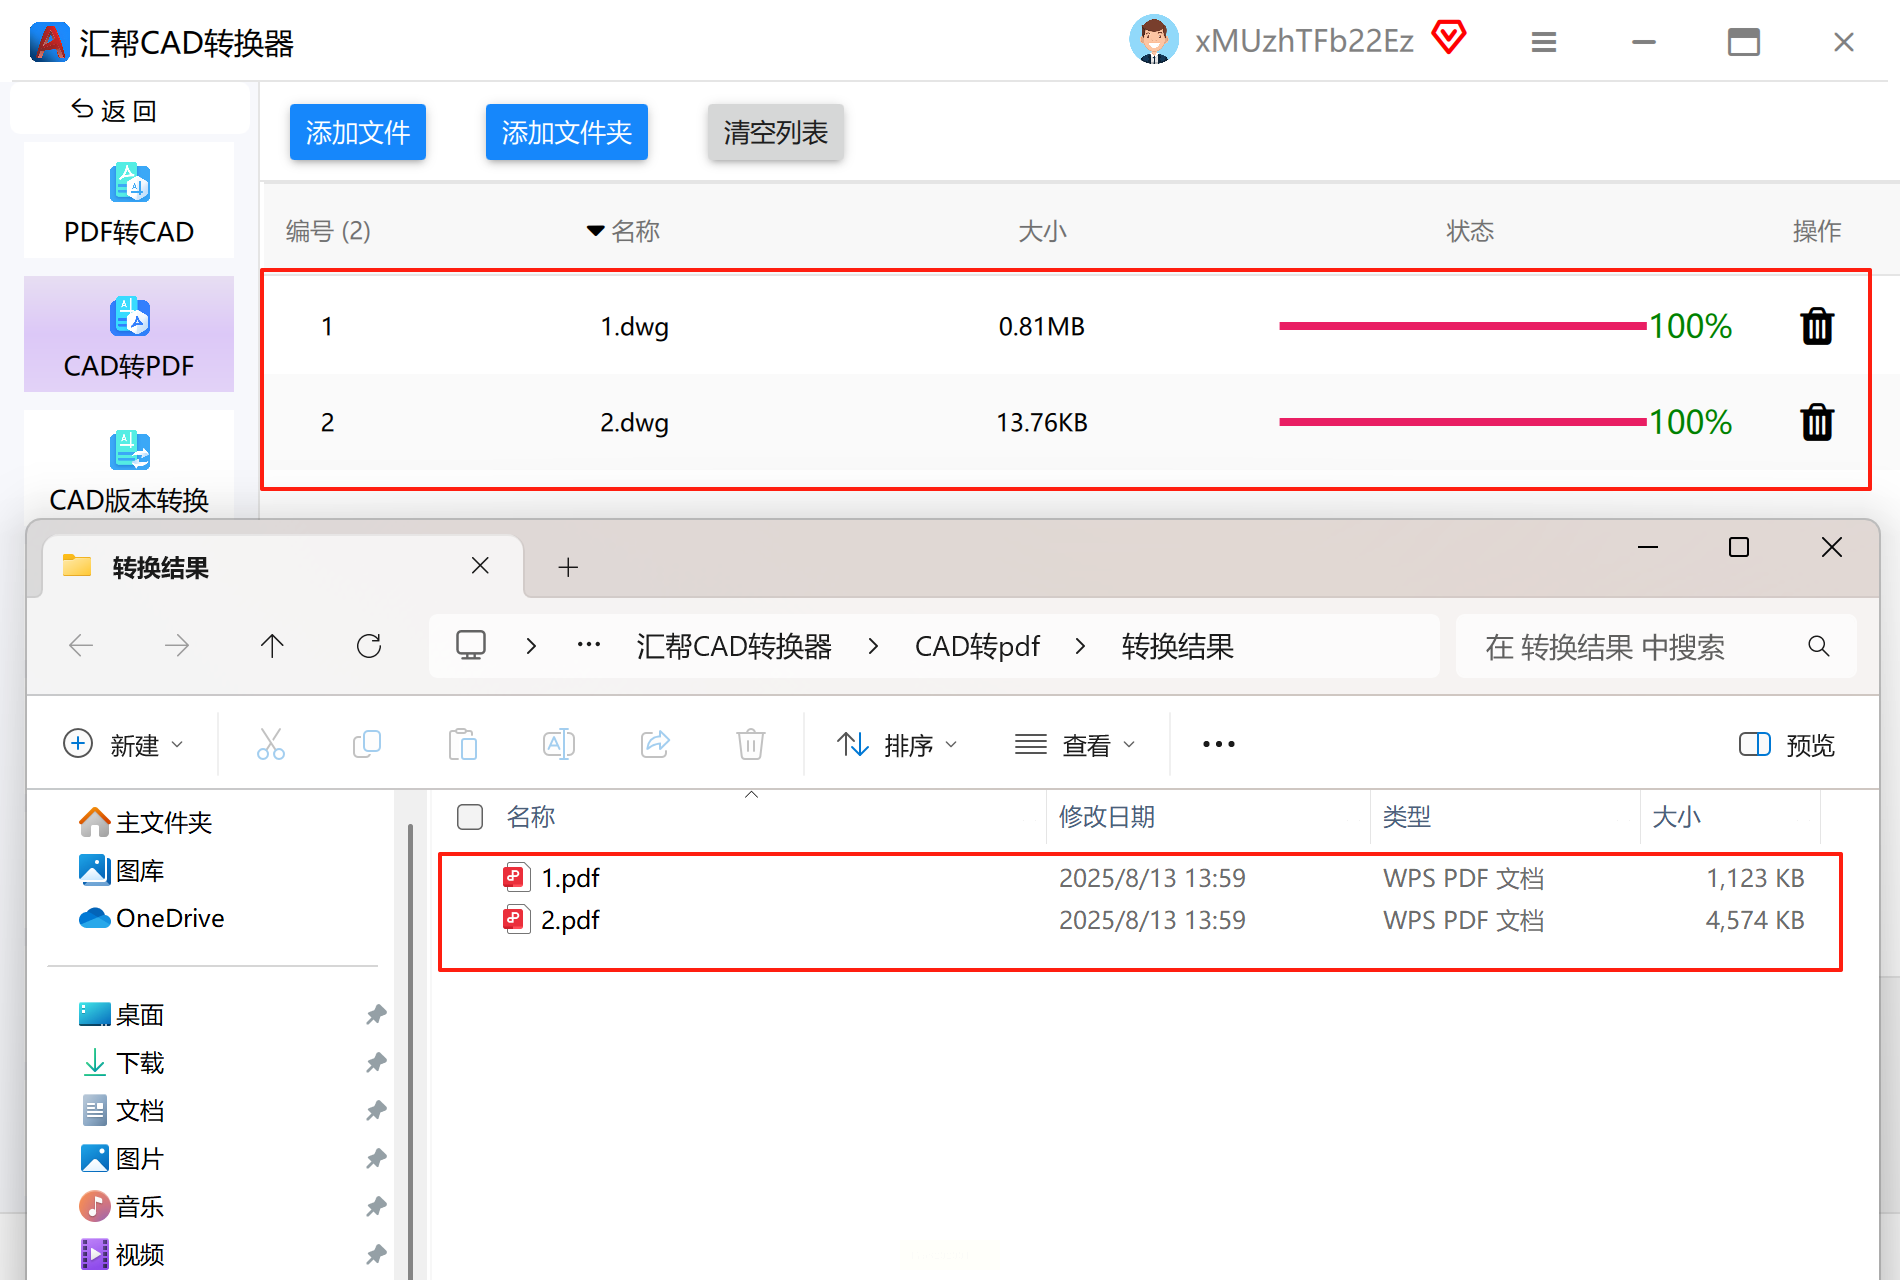This screenshot has height=1280, width=1900.
Task: Click the search magnifier icon
Action: [1818, 647]
